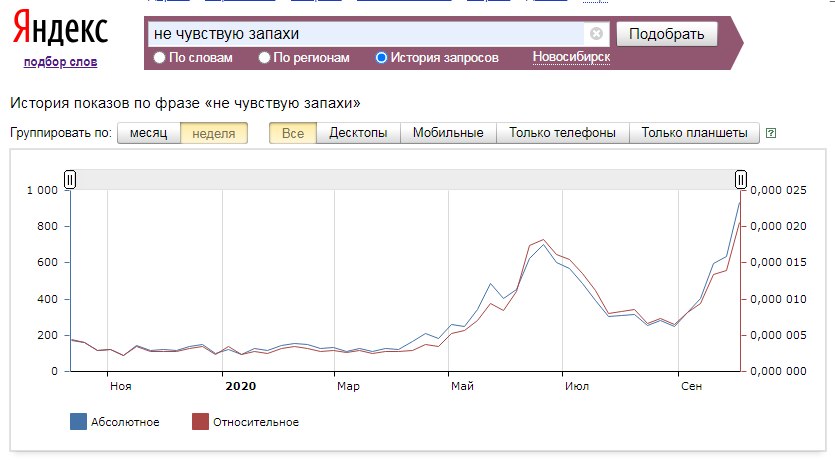Open the подбор слов link

pyautogui.click(x=60, y=62)
